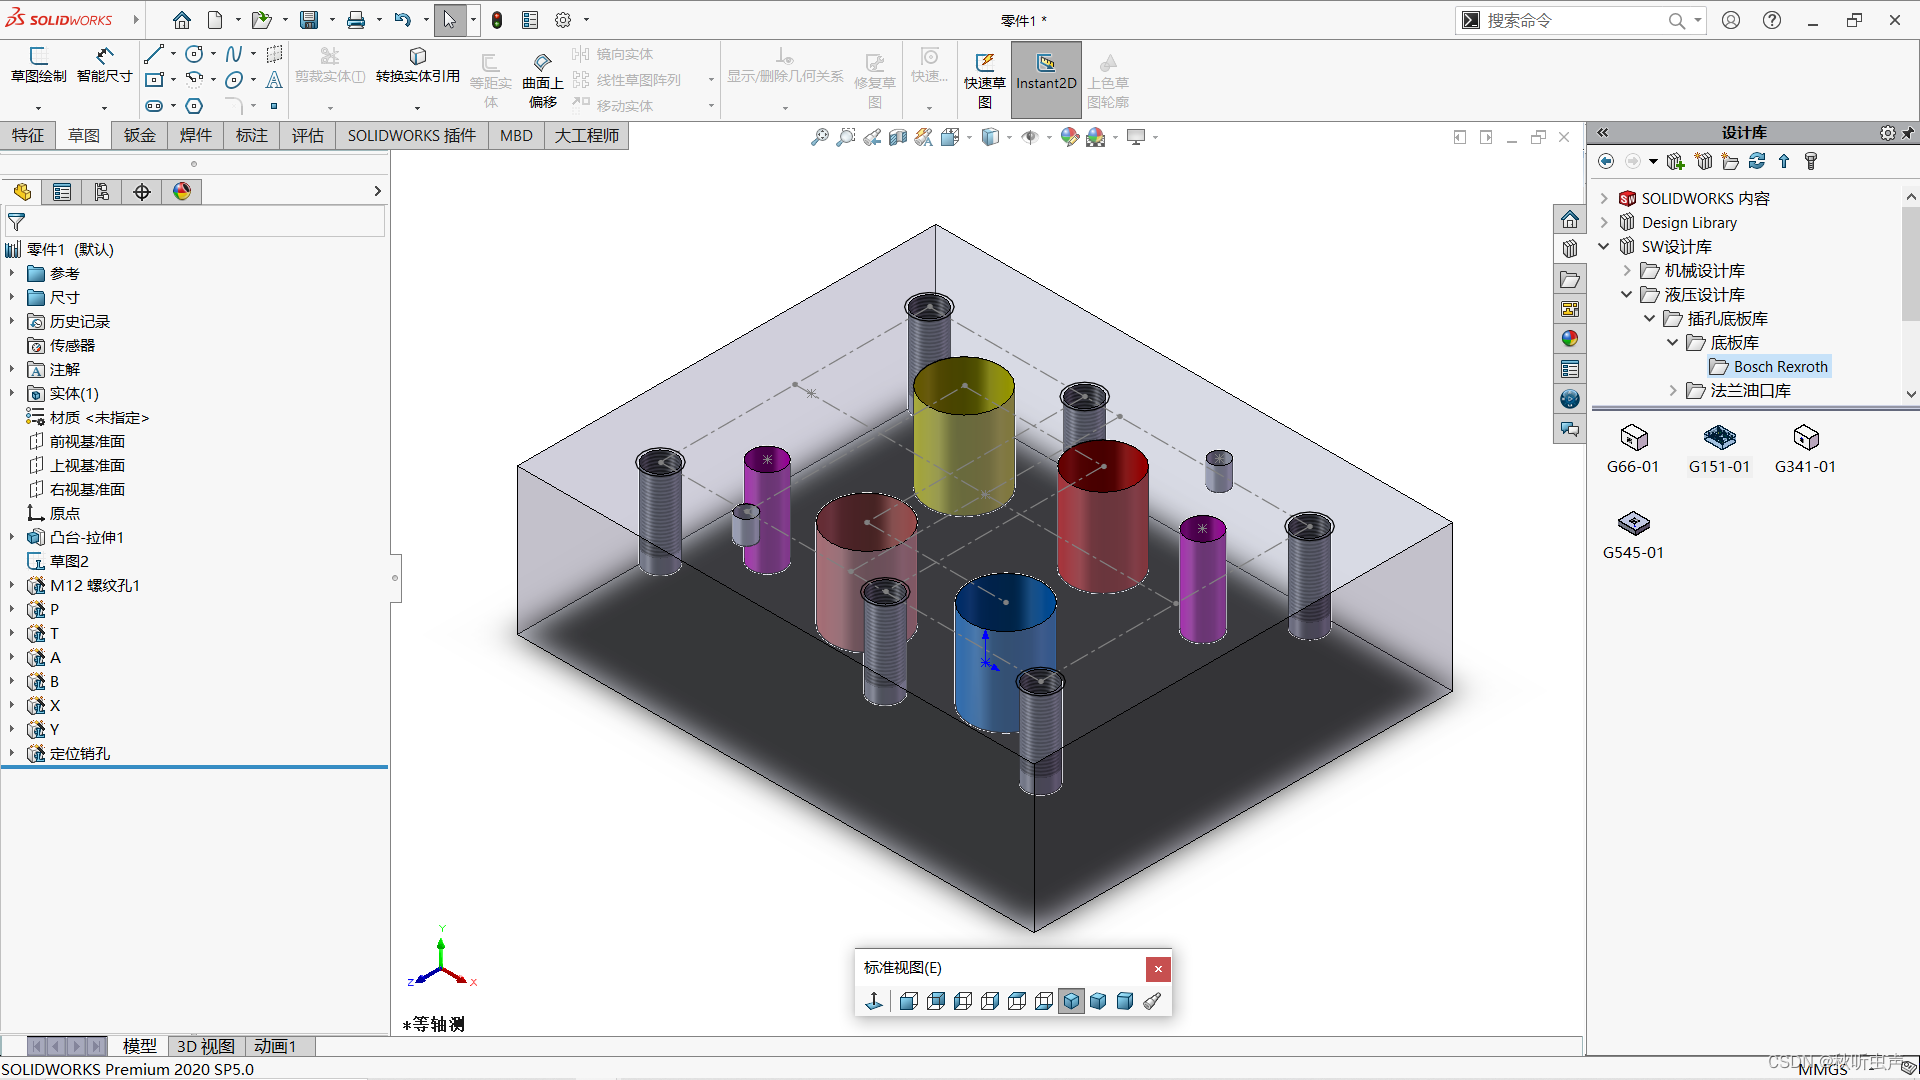Image resolution: width=1920 pixels, height=1080 pixels.
Task: Expand the 凸台-拉伸1 feature tree item
Action: point(11,537)
